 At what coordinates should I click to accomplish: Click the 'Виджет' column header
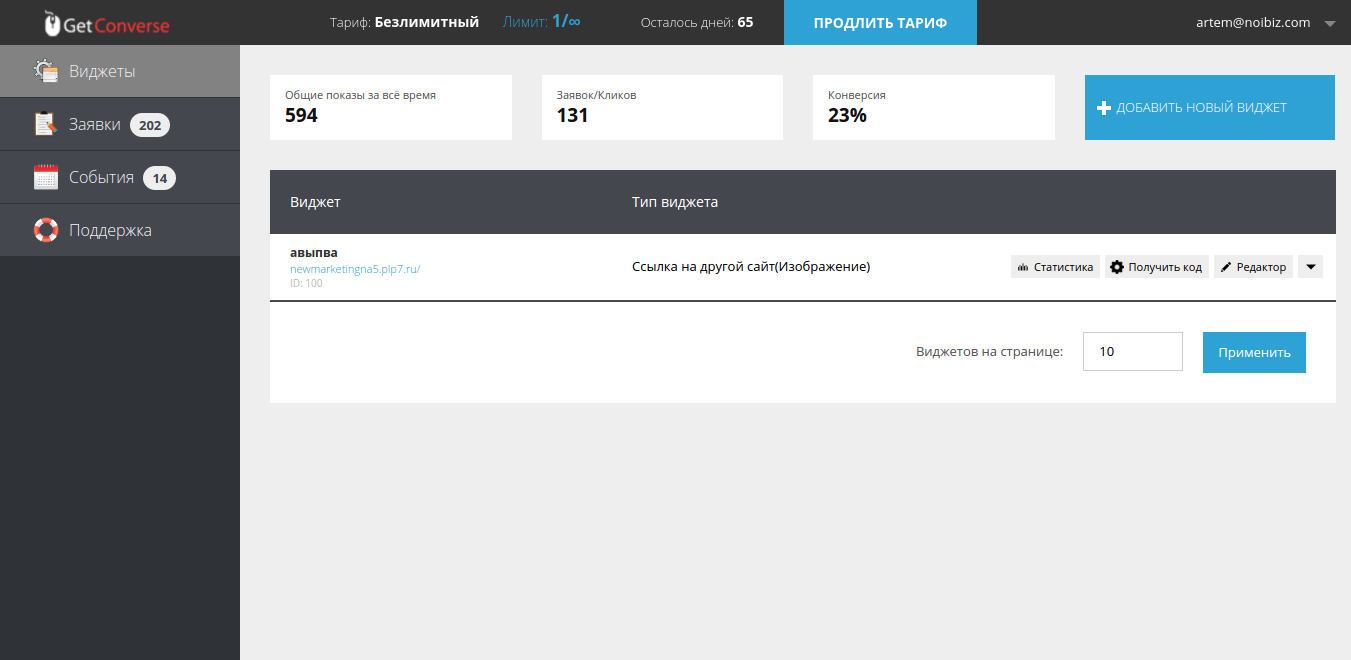(315, 202)
